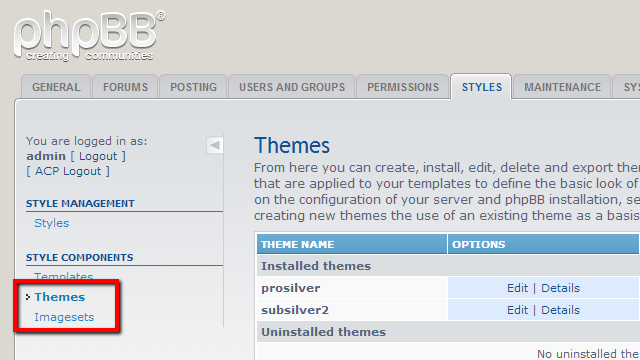Screen dimensions: 640x360
Task: Click the Logout link
Action: coord(98,156)
